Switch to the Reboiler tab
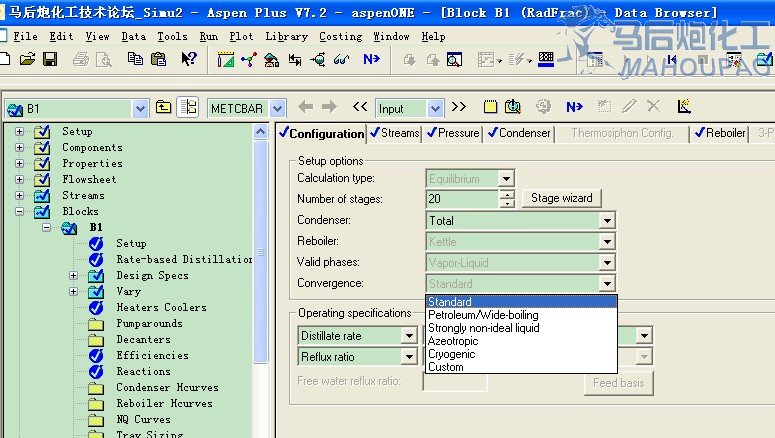 [720, 133]
